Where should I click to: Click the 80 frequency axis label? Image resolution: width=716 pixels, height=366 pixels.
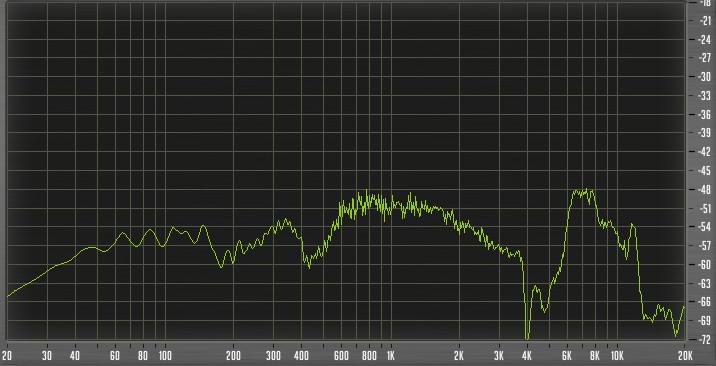tap(143, 356)
